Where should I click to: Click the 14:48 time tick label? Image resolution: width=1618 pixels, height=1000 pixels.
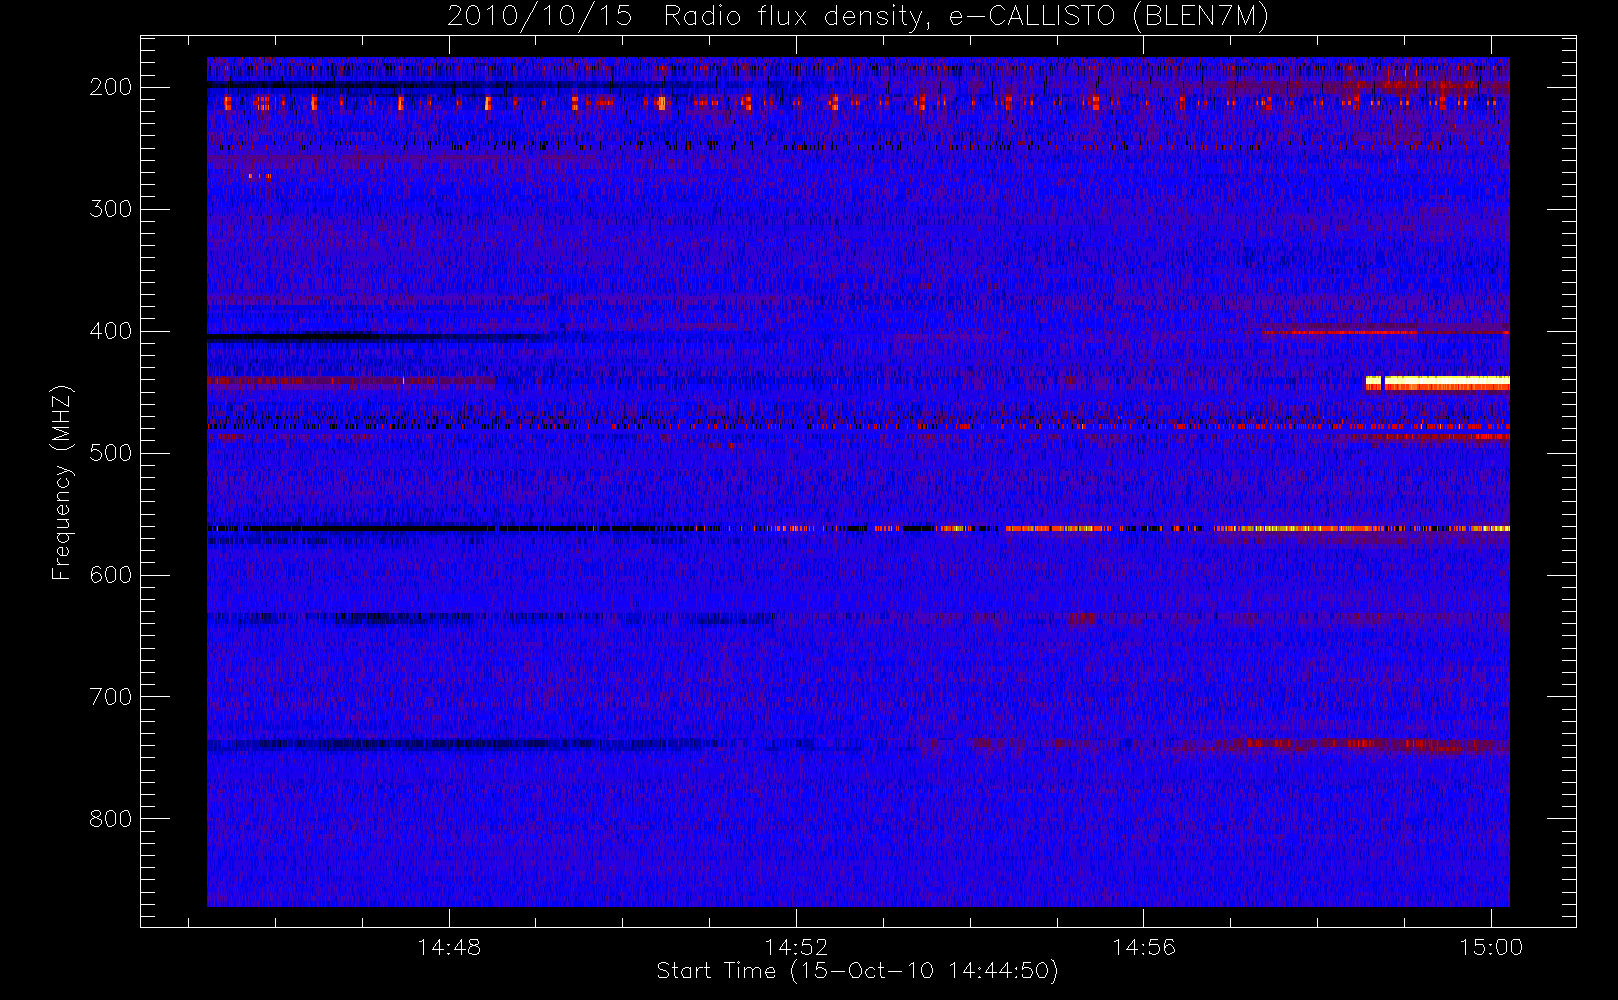(449, 946)
